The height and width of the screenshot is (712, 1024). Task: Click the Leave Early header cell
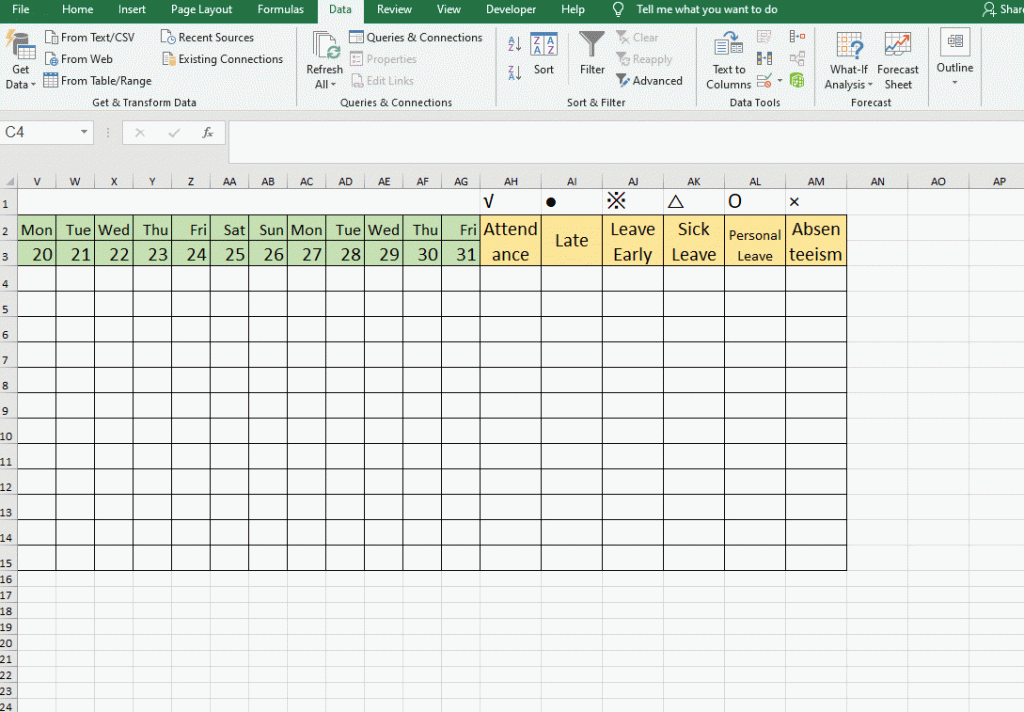pos(633,240)
